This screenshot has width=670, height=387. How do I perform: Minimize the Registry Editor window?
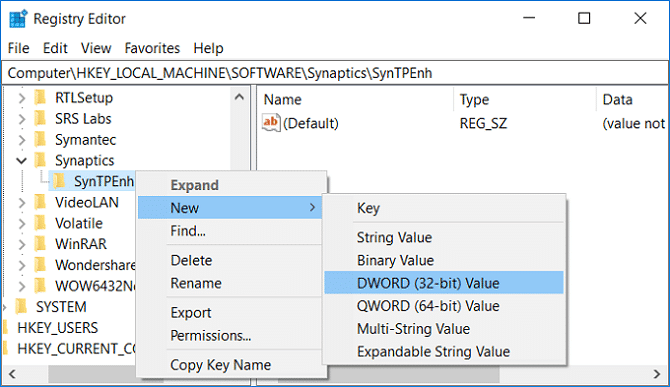pyautogui.click(x=529, y=18)
